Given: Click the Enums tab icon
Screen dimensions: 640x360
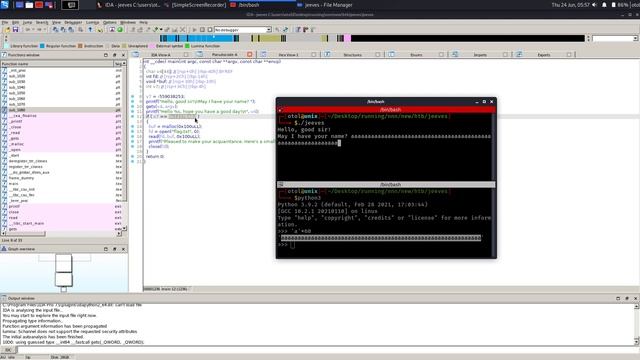Looking at the screenshot, I should (391, 54).
